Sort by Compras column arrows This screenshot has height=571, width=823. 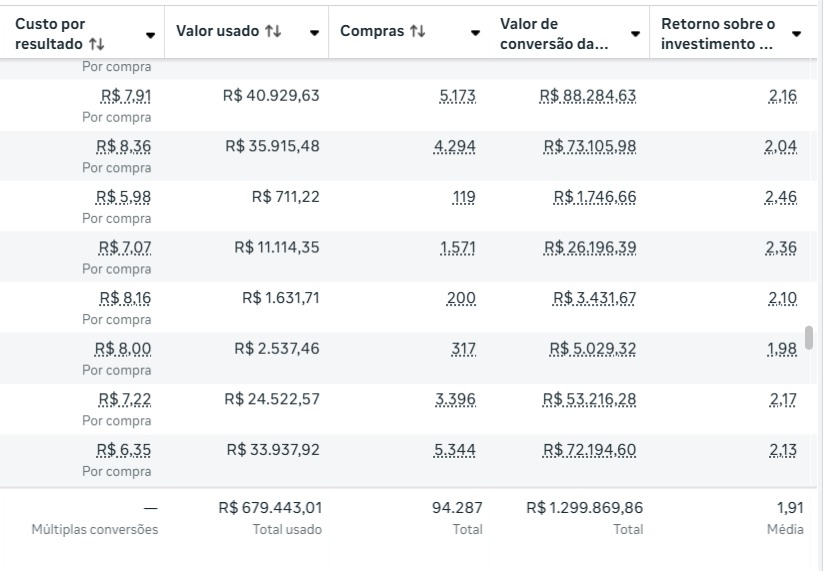point(417,31)
